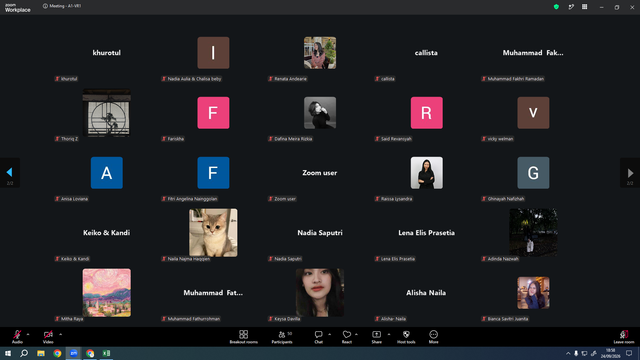Image resolution: width=640 pixels, height=360 pixels.
Task: Open Host tools shield
Action: click(x=406, y=337)
